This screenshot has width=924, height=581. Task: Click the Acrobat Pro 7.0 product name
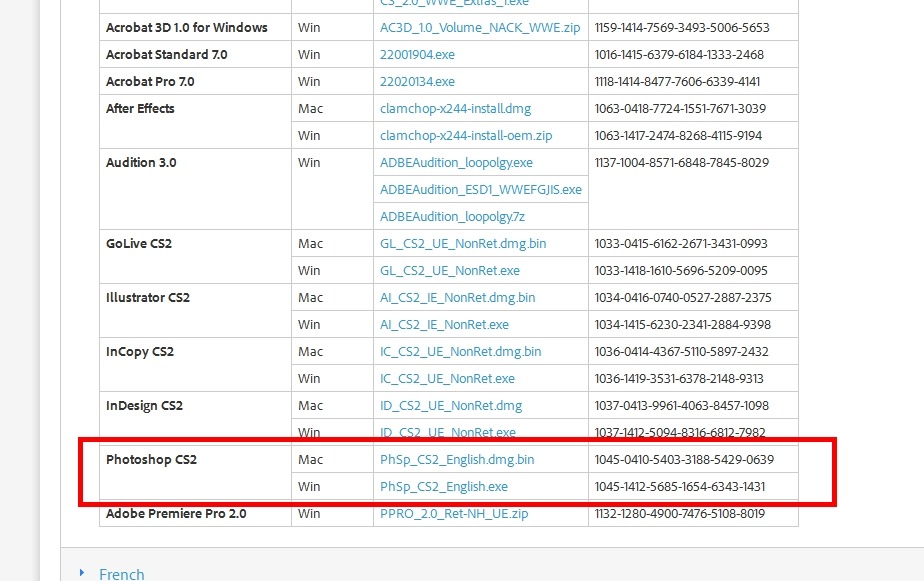point(150,82)
